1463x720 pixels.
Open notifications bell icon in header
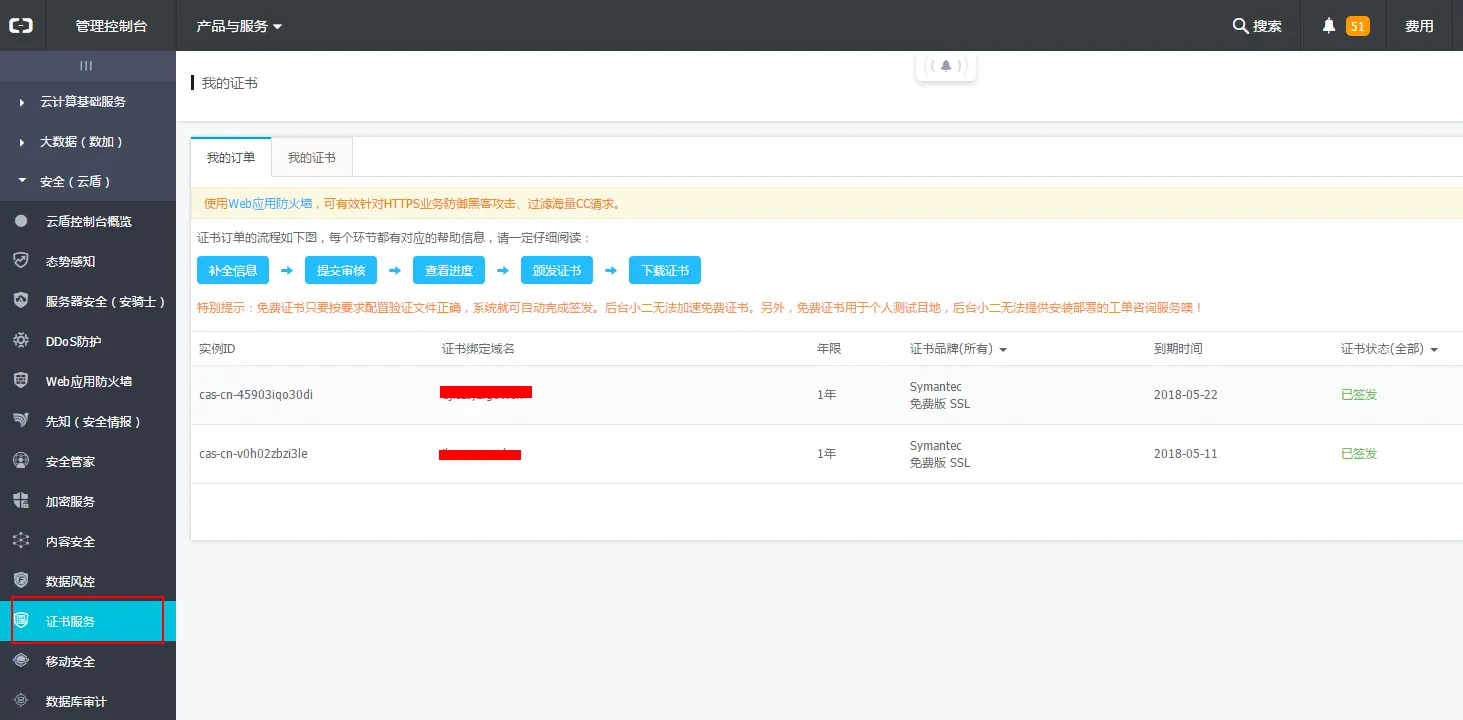tap(1329, 26)
